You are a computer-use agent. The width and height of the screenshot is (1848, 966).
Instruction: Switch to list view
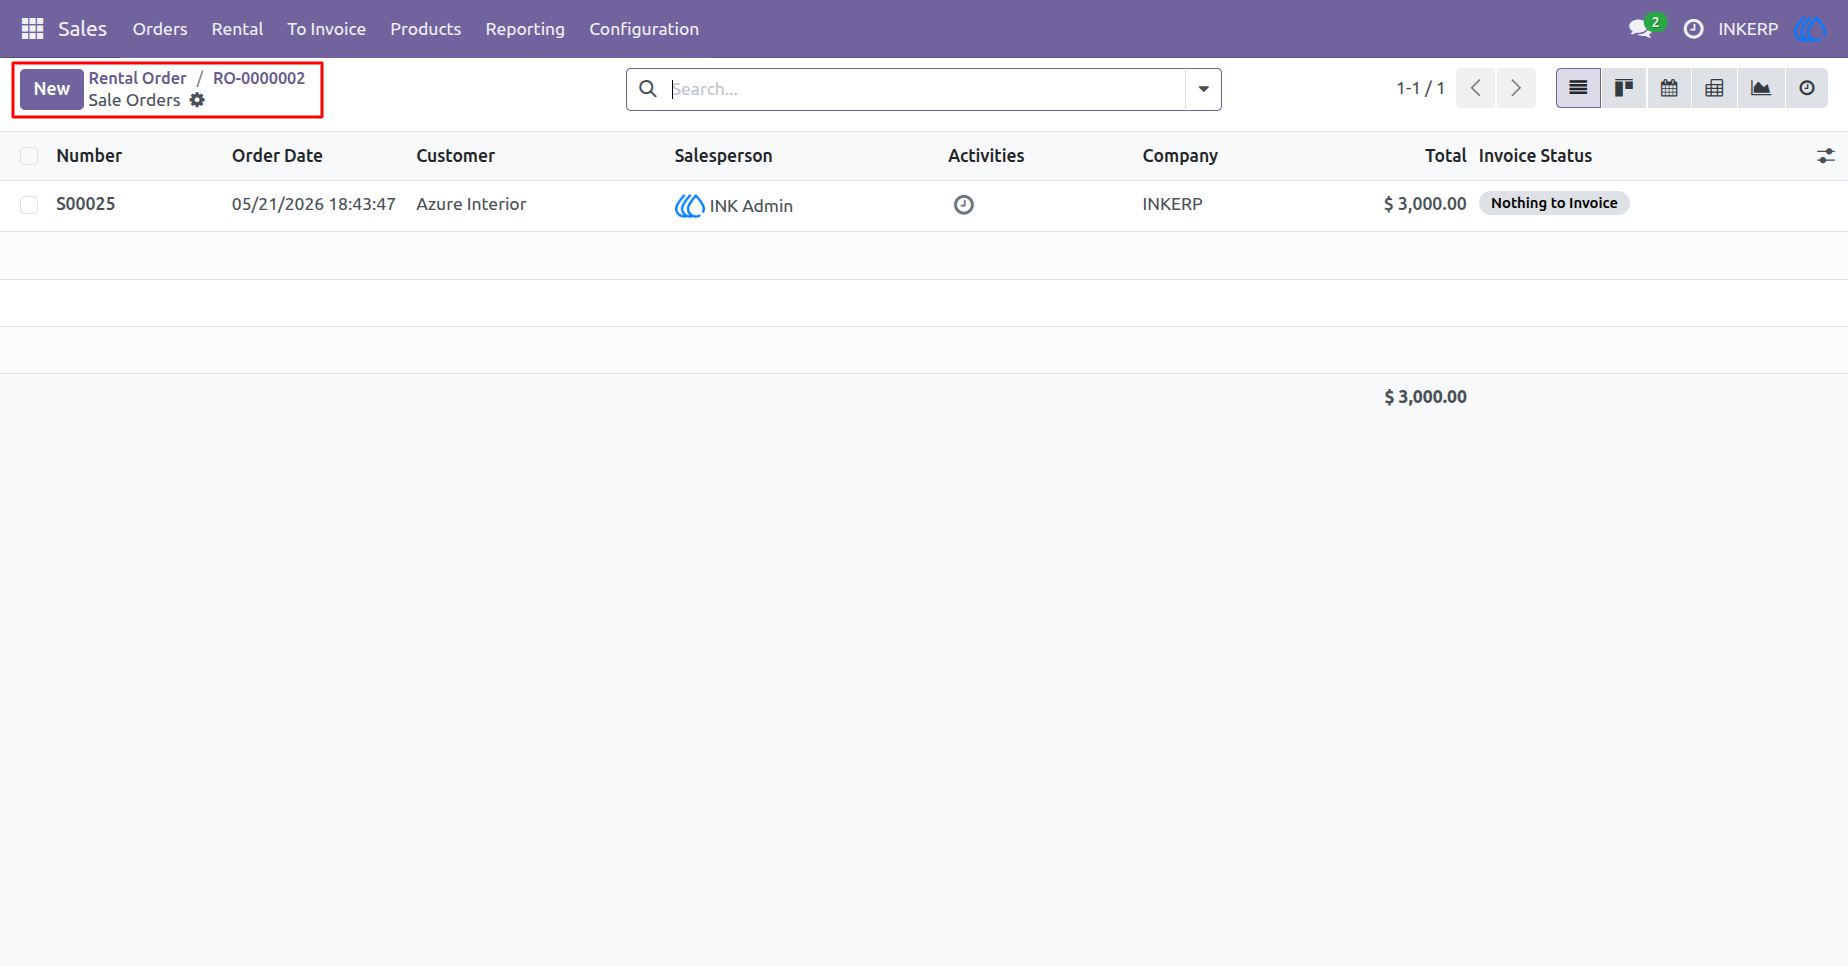pyautogui.click(x=1578, y=88)
